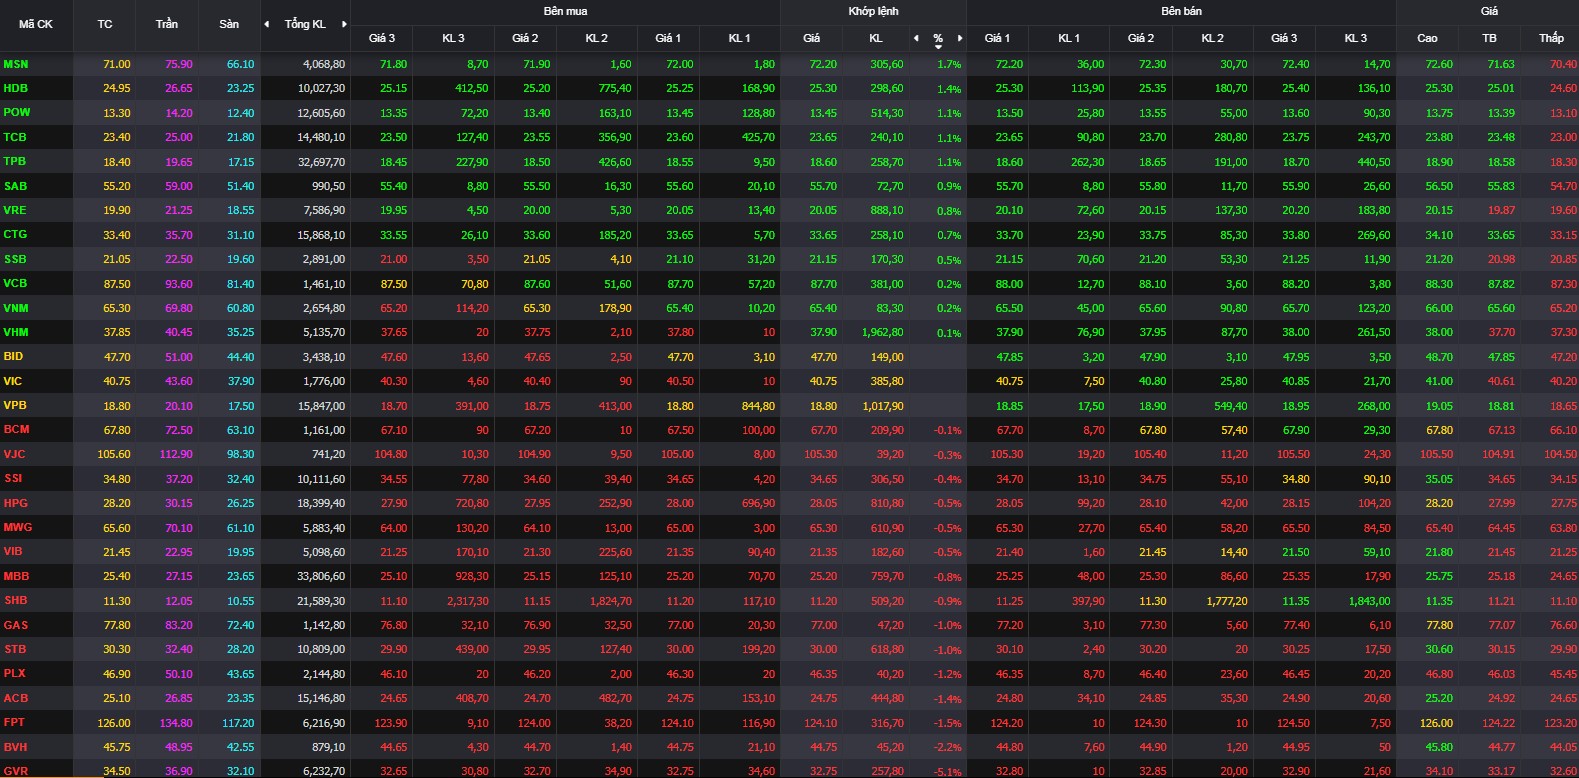Select the BCM ticker symbol
Image resolution: width=1579 pixels, height=778 pixels.
point(17,429)
